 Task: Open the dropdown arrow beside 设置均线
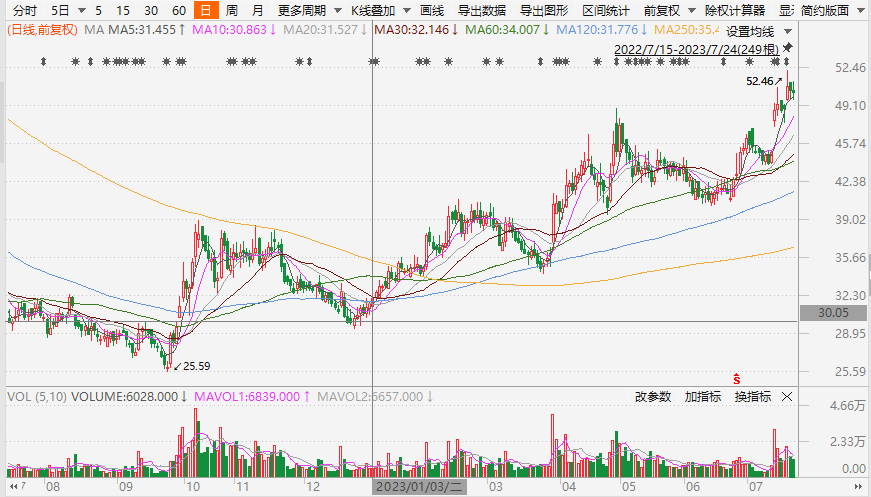click(x=789, y=31)
